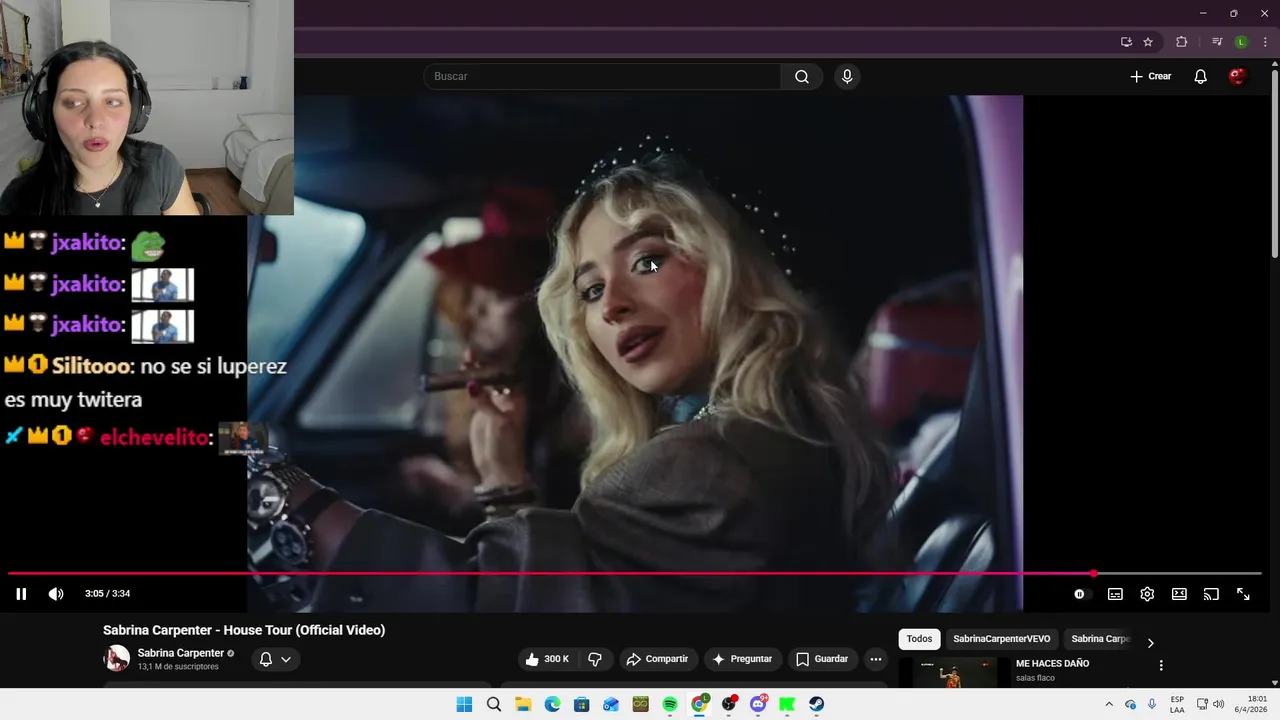Open Chrome three-dot main menu
The image size is (1280, 720).
tap(1265, 42)
